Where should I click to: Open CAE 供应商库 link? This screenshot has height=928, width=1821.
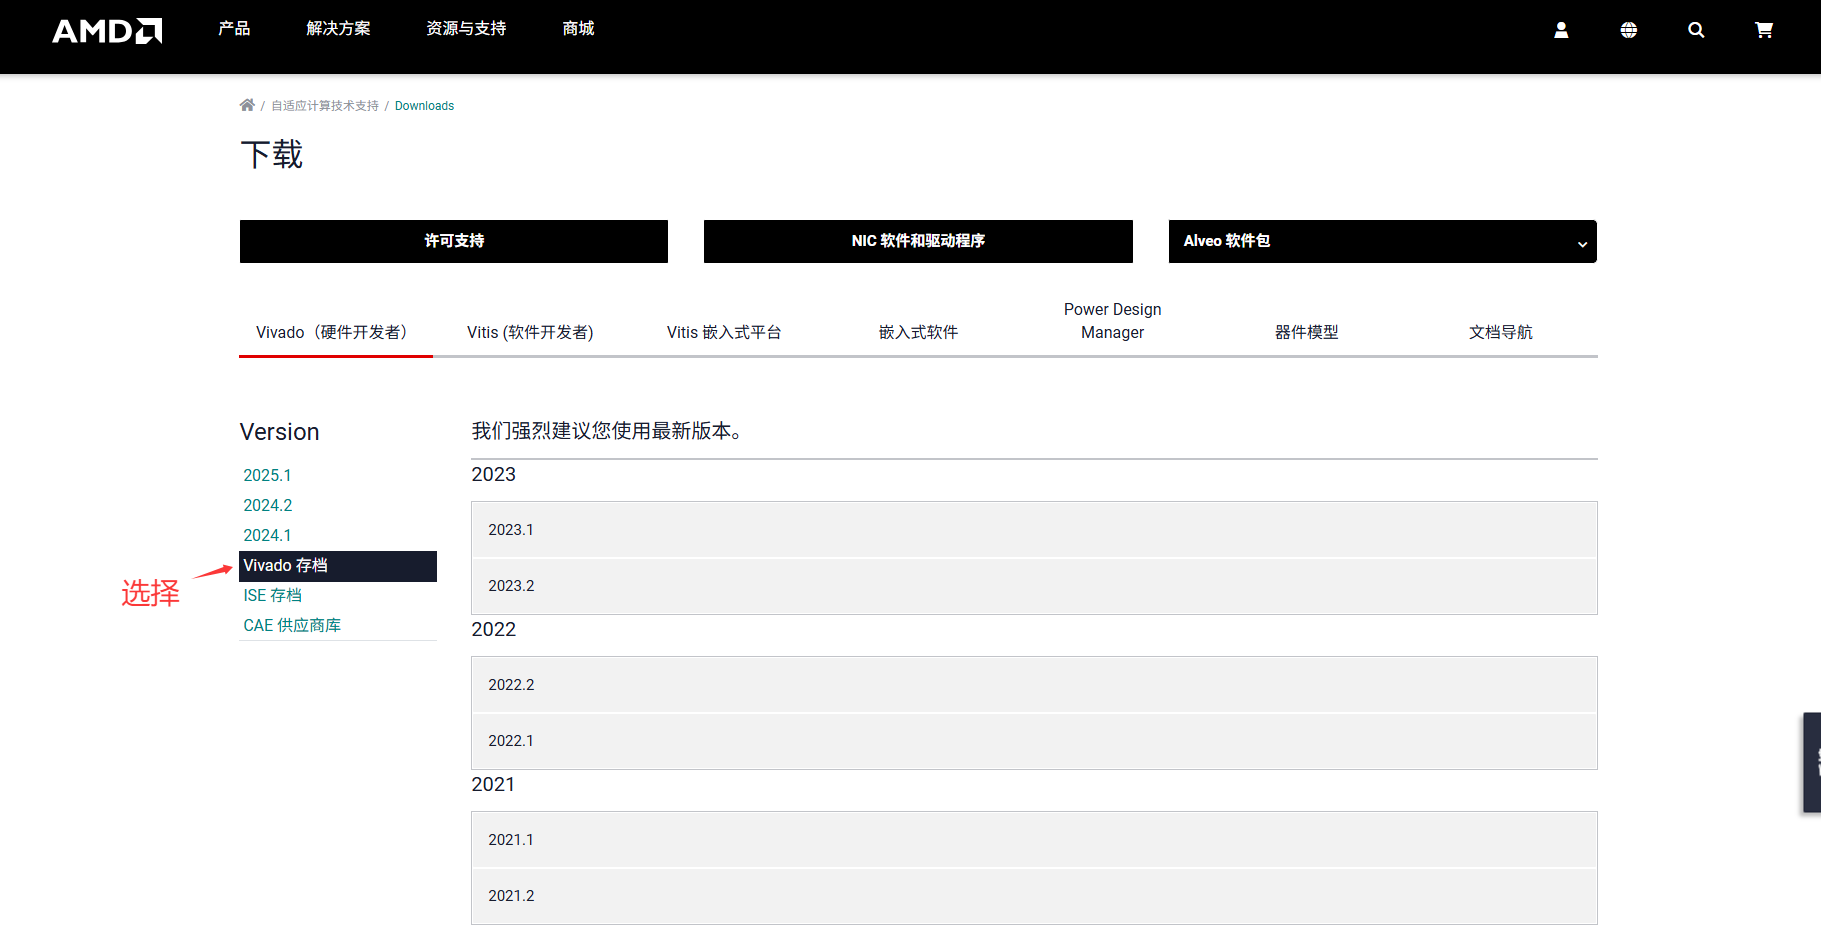(292, 625)
